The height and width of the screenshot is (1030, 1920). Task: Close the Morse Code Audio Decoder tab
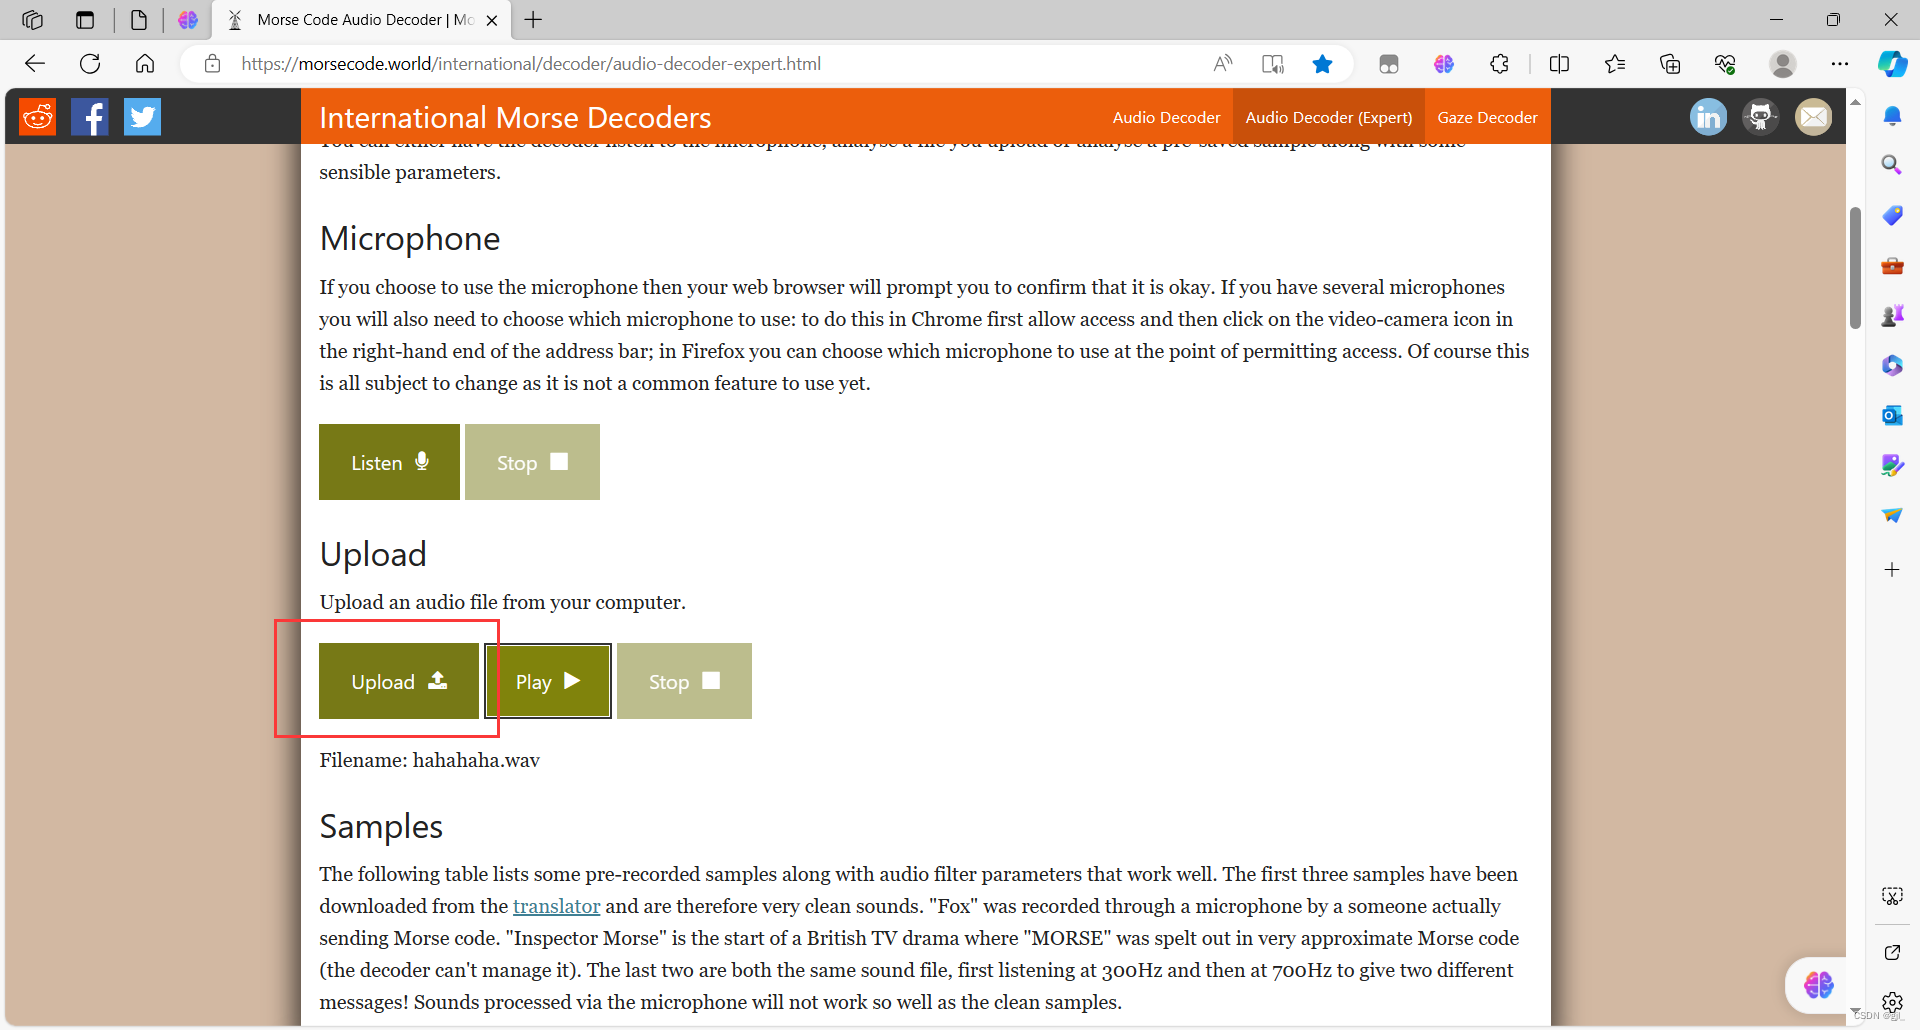coord(492,20)
